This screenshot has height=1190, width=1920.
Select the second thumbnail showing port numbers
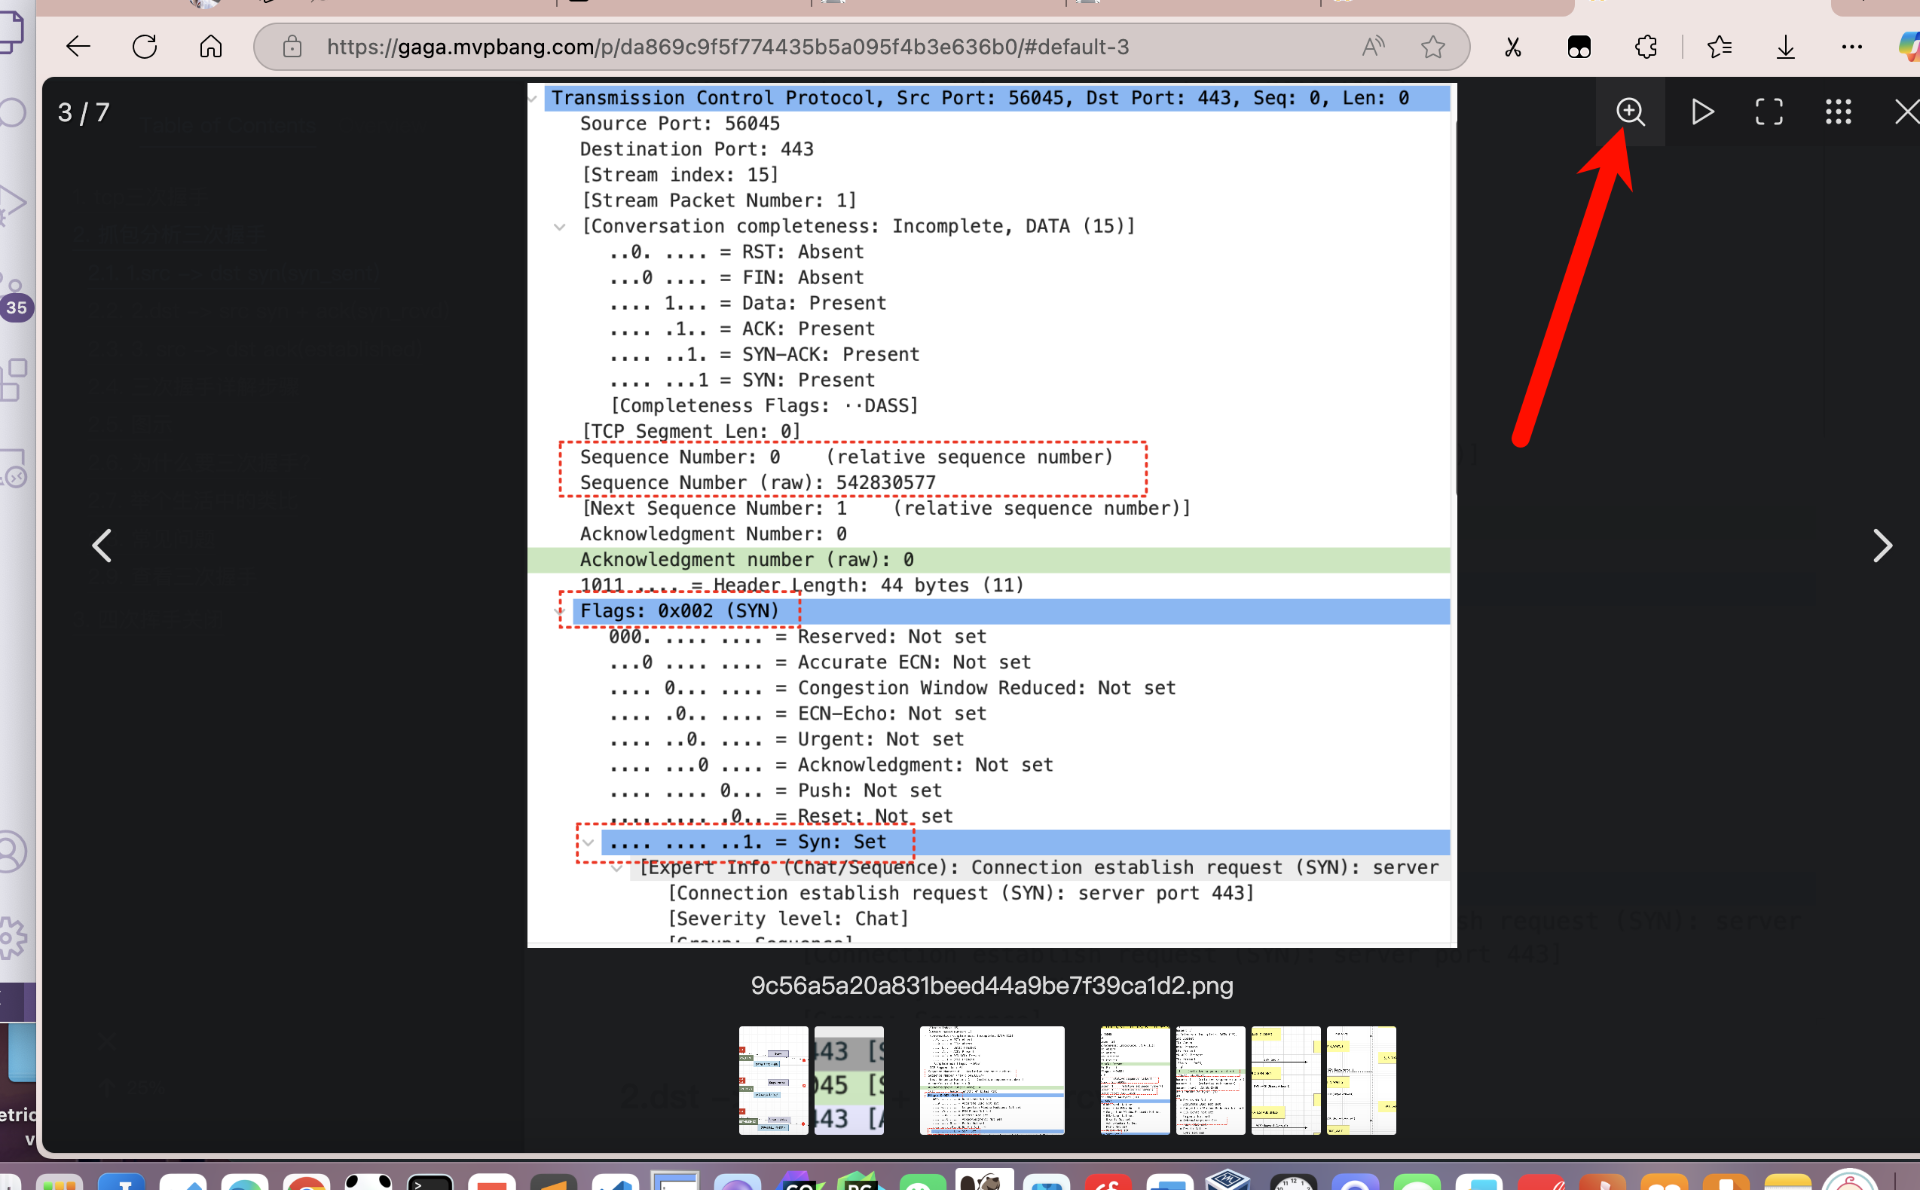pos(848,1080)
